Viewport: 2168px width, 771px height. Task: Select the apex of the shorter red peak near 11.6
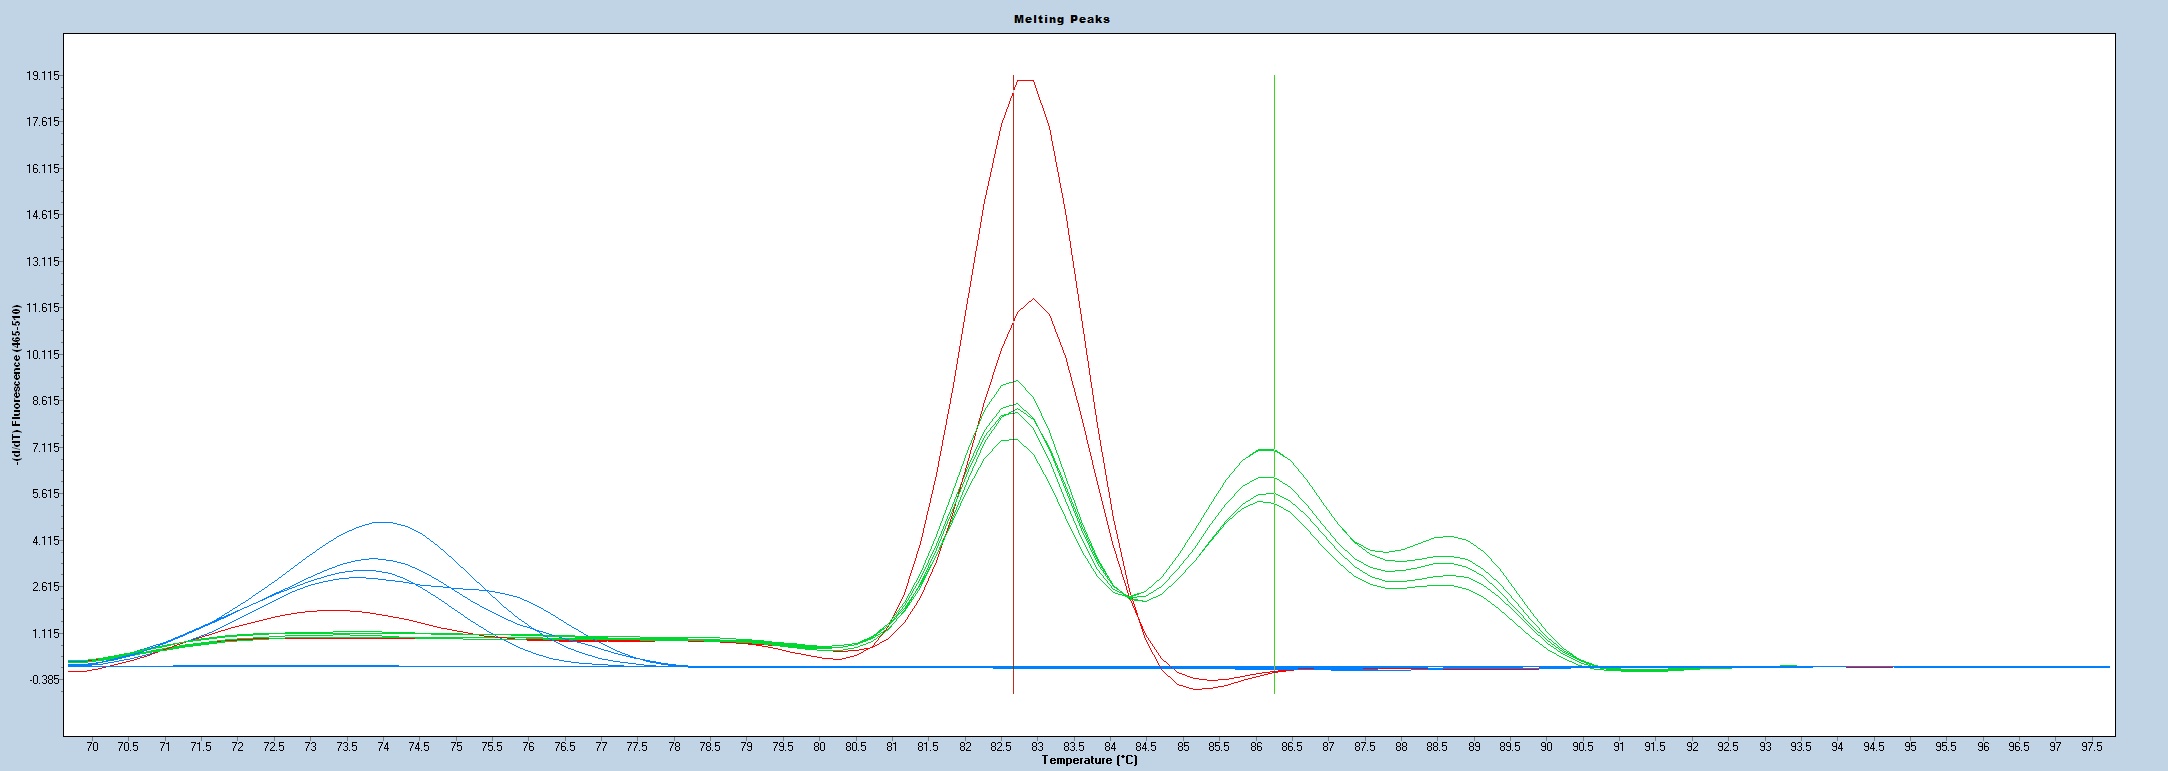click(1034, 299)
